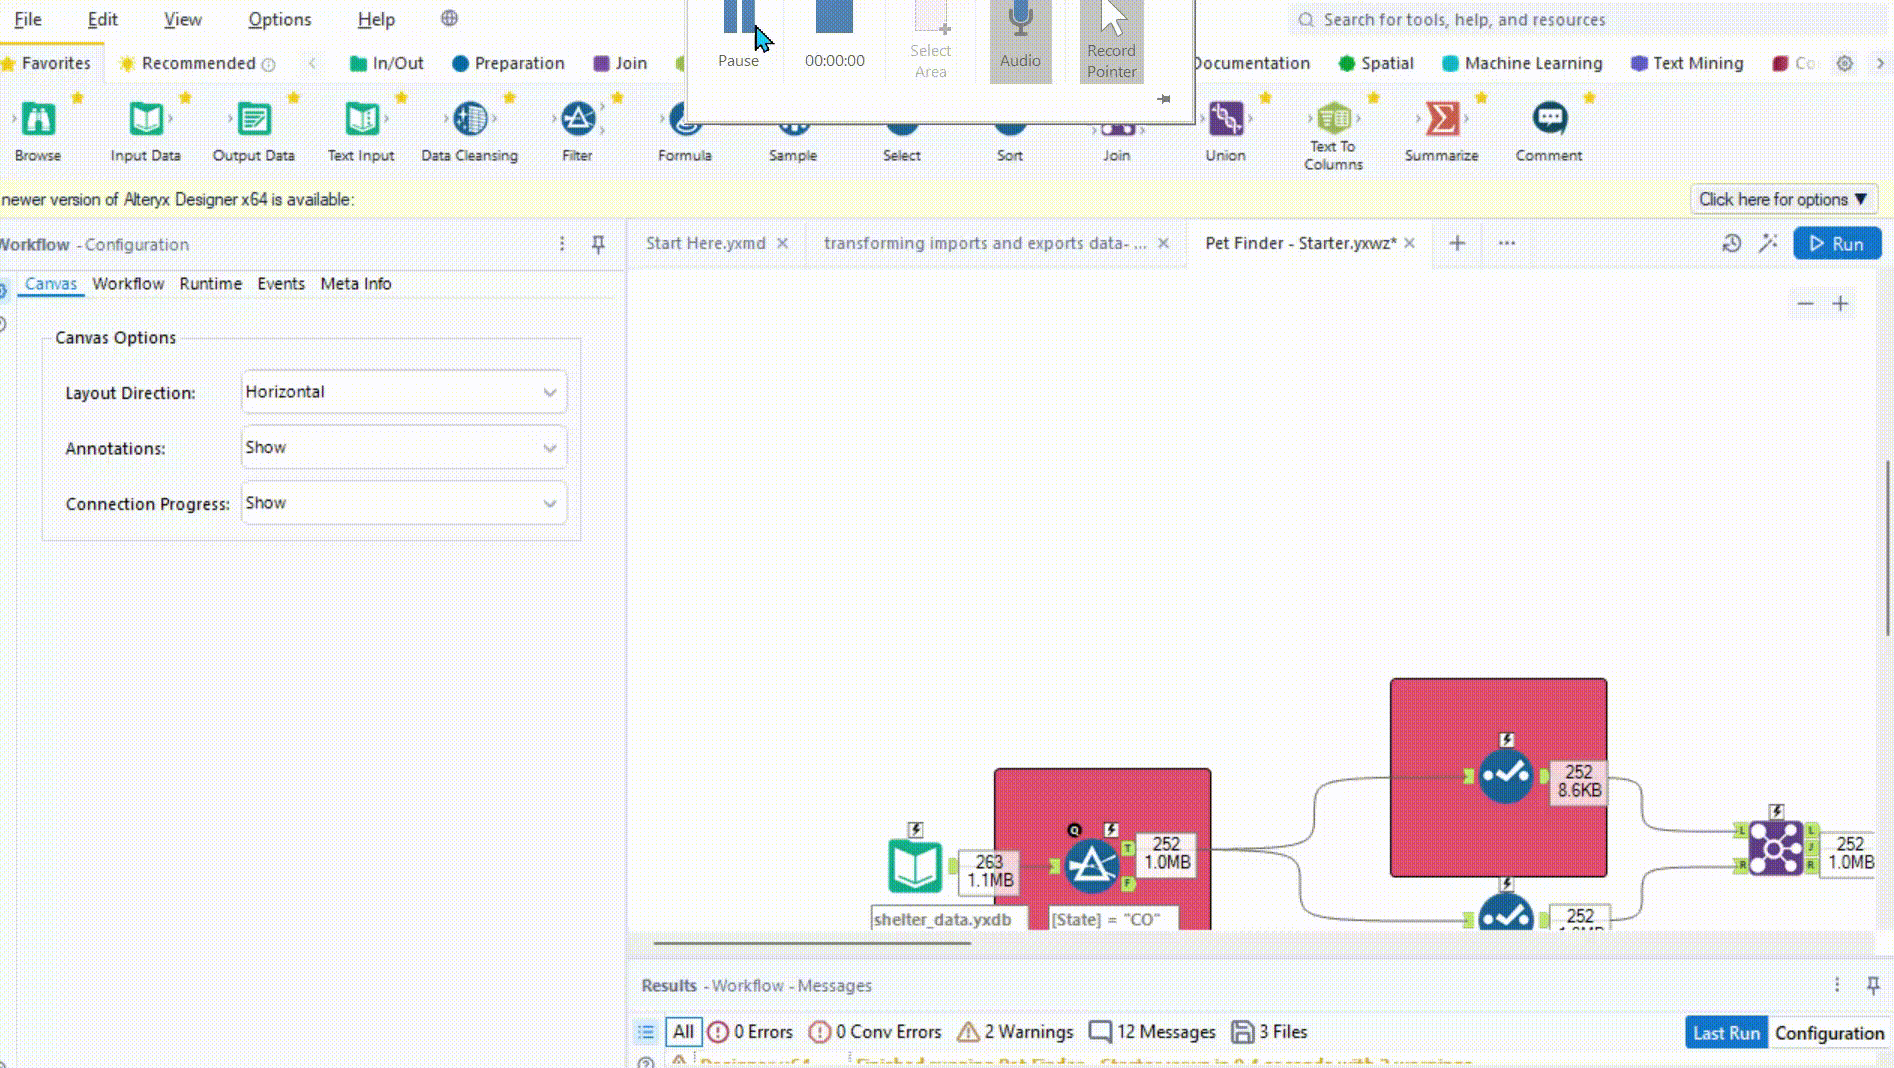Click the Filter node on canvas
Viewport: 1894px width, 1068px height.
click(1091, 865)
